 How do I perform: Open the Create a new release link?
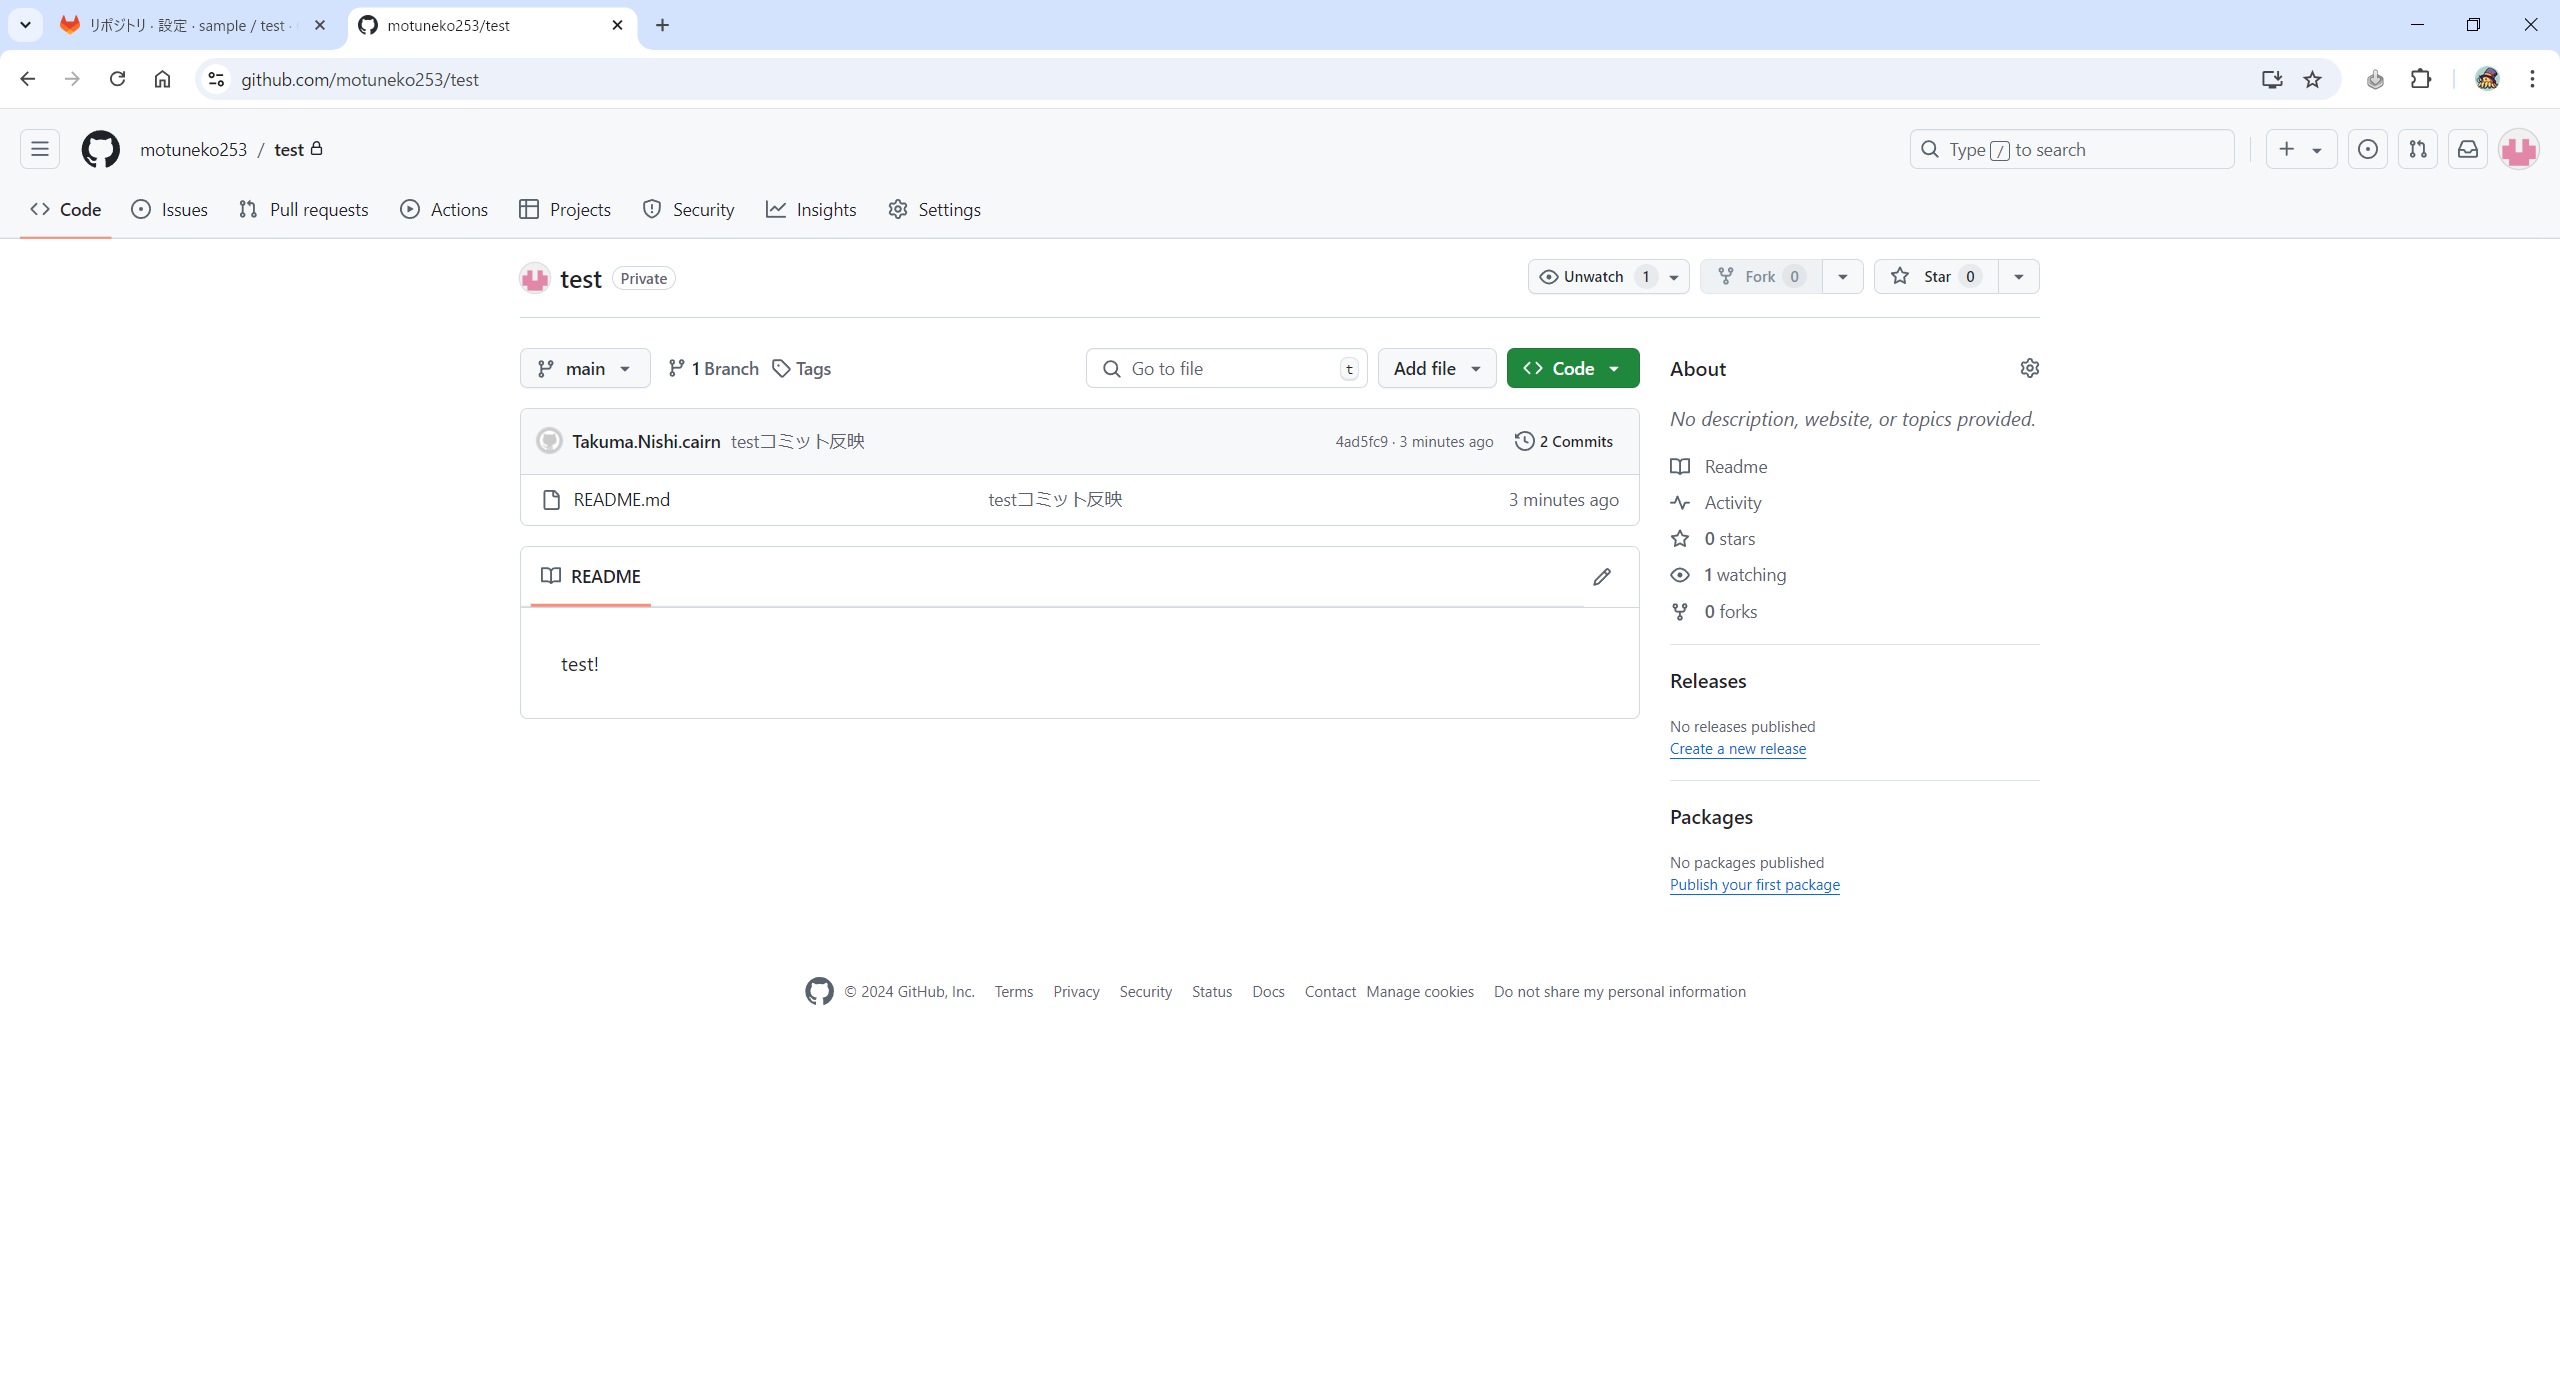[1737, 748]
